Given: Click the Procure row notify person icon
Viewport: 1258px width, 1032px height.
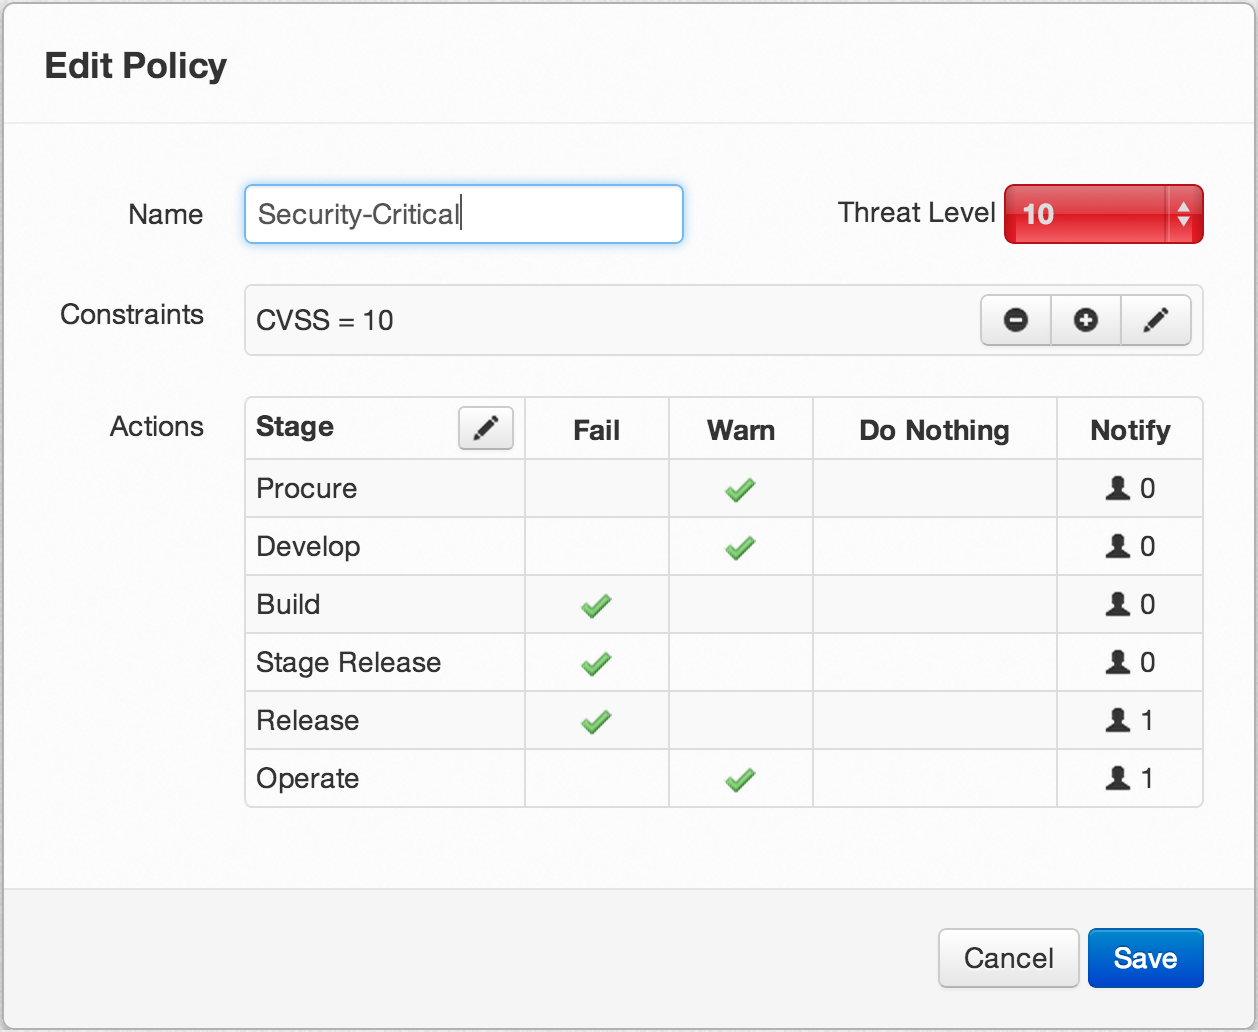Looking at the screenshot, I should [x=1118, y=488].
